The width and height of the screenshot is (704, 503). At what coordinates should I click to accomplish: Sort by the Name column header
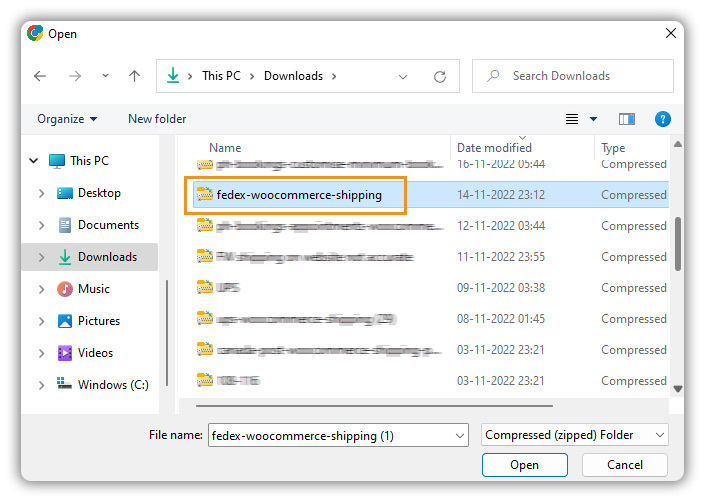pyautogui.click(x=225, y=148)
